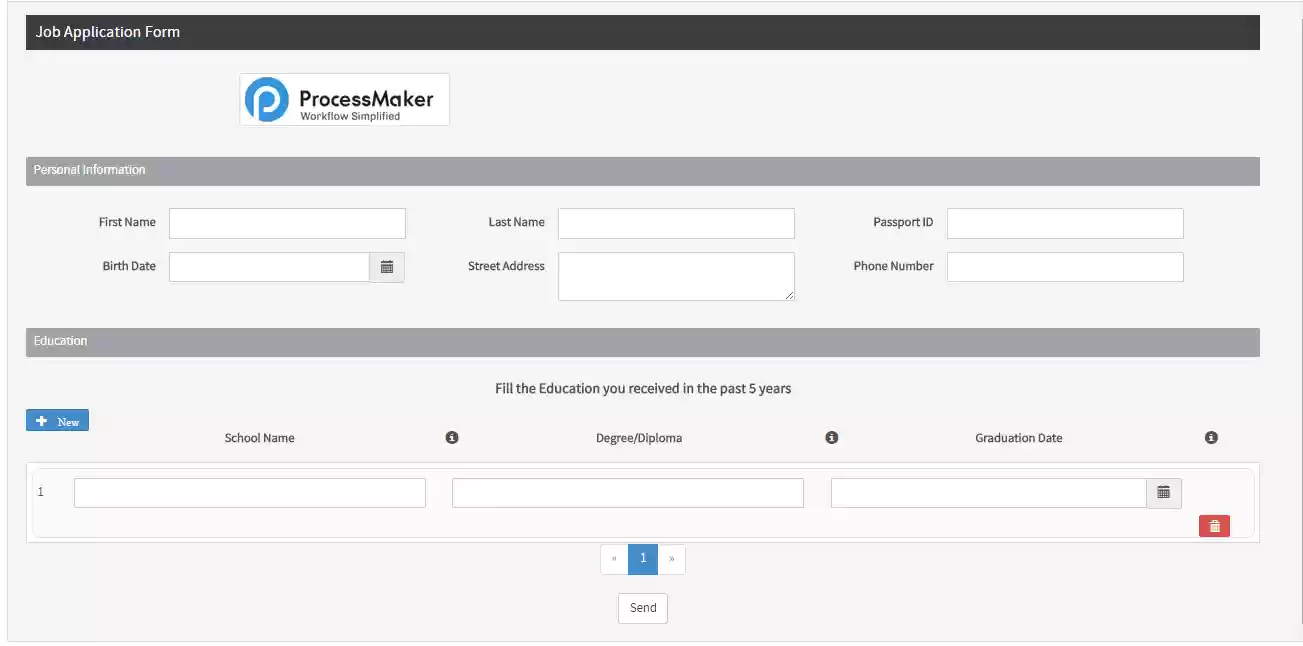Click the School Name info icon
Image resolution: width=1303 pixels, height=646 pixels.
(452, 438)
